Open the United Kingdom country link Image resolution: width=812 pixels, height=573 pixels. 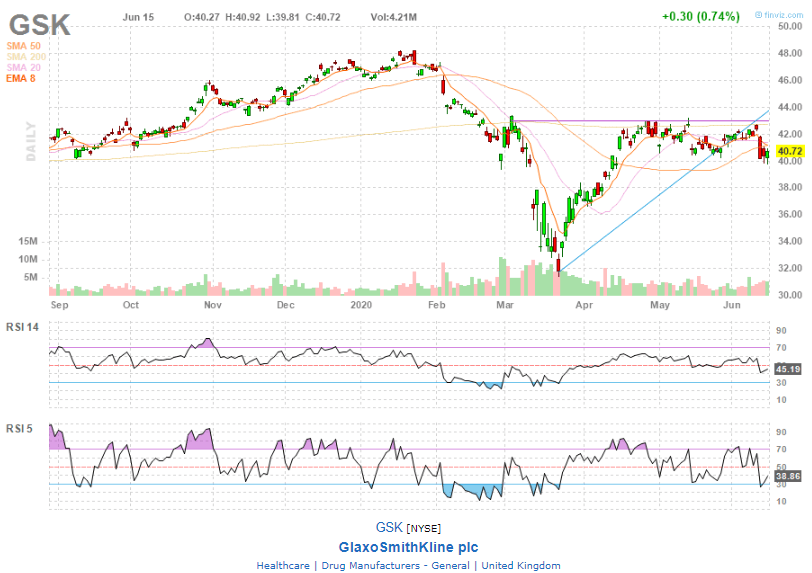pyautogui.click(x=520, y=565)
